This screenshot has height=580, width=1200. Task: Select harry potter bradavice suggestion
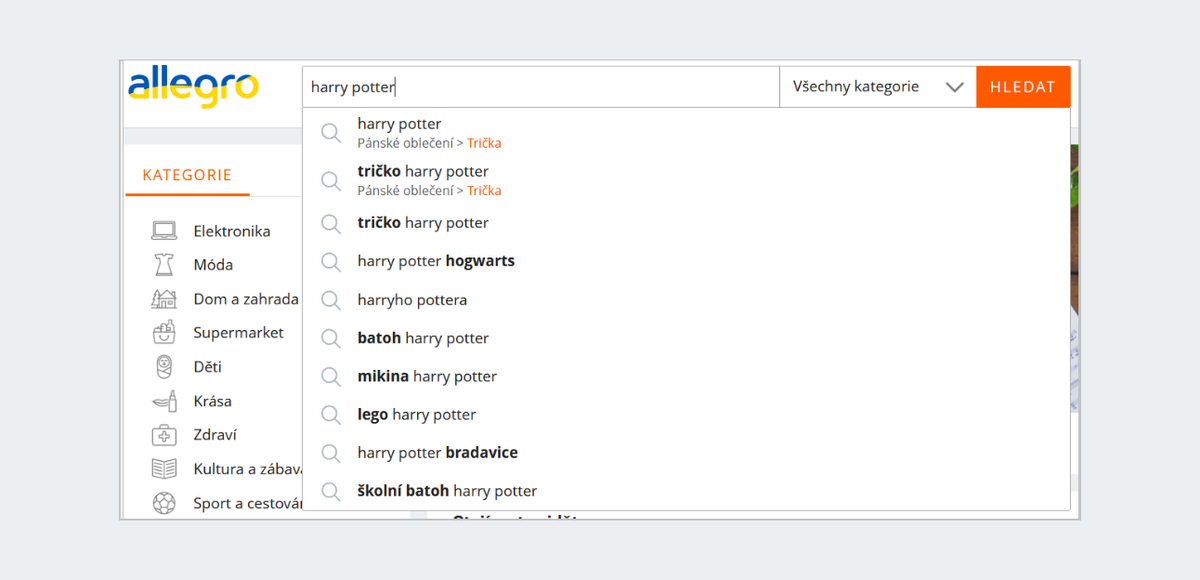686,453
